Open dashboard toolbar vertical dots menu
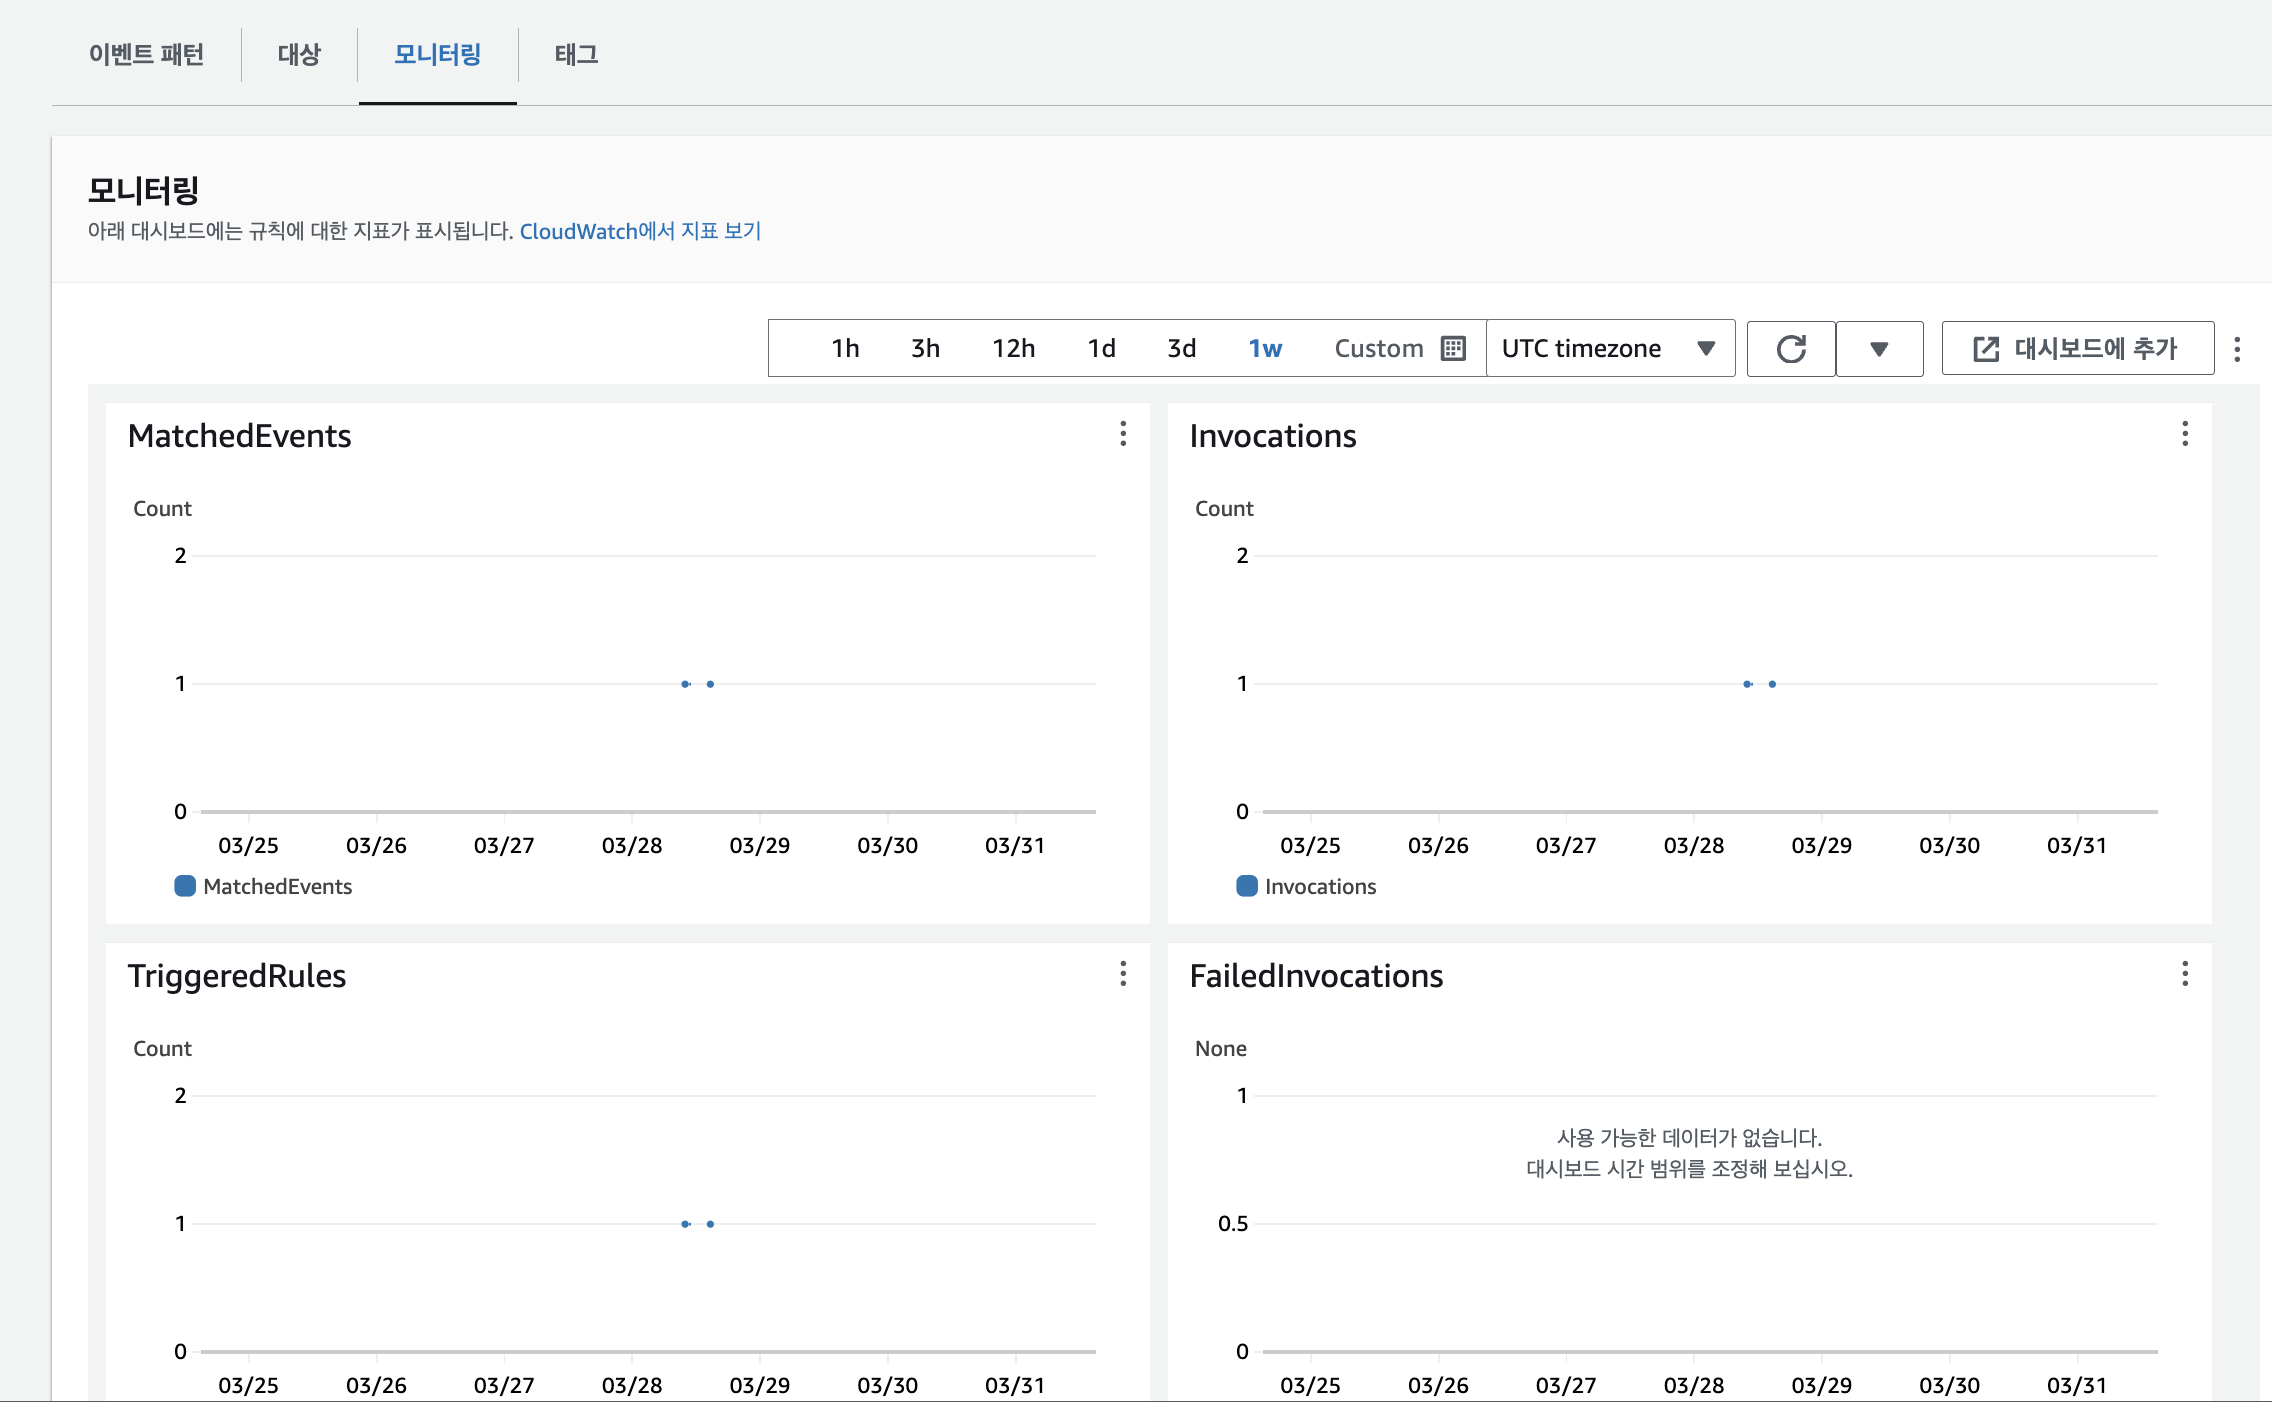This screenshot has height=1402, width=2272. (2237, 349)
